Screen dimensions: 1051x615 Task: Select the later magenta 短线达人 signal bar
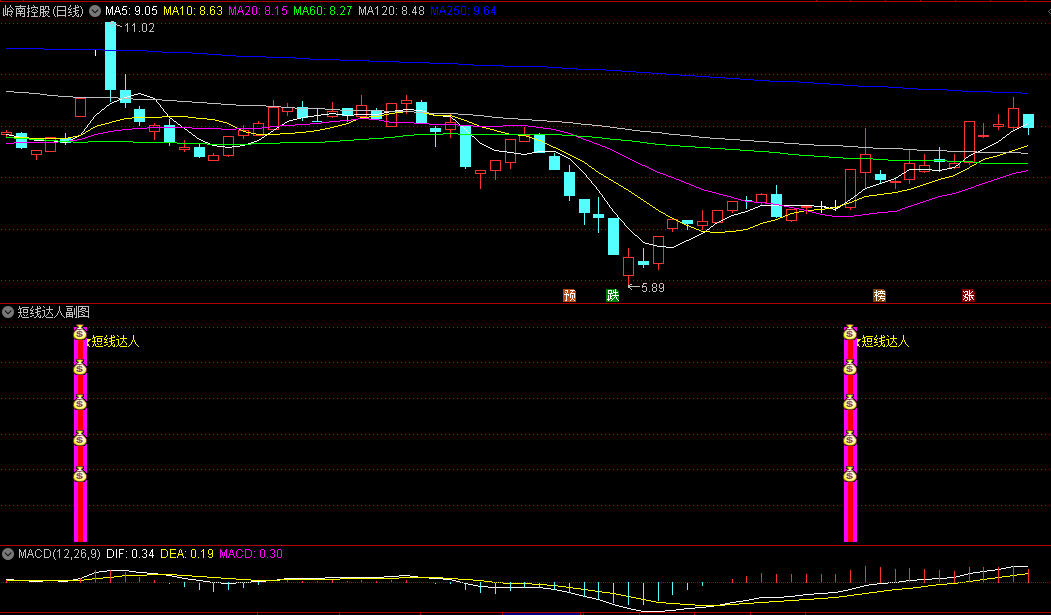(x=850, y=434)
